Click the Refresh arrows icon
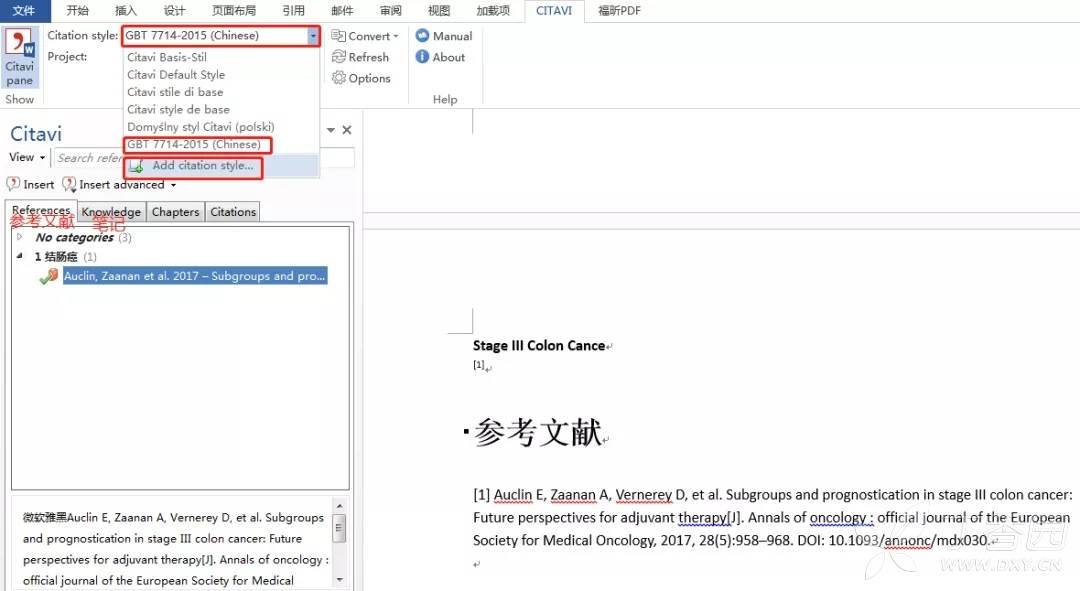 tap(338, 57)
